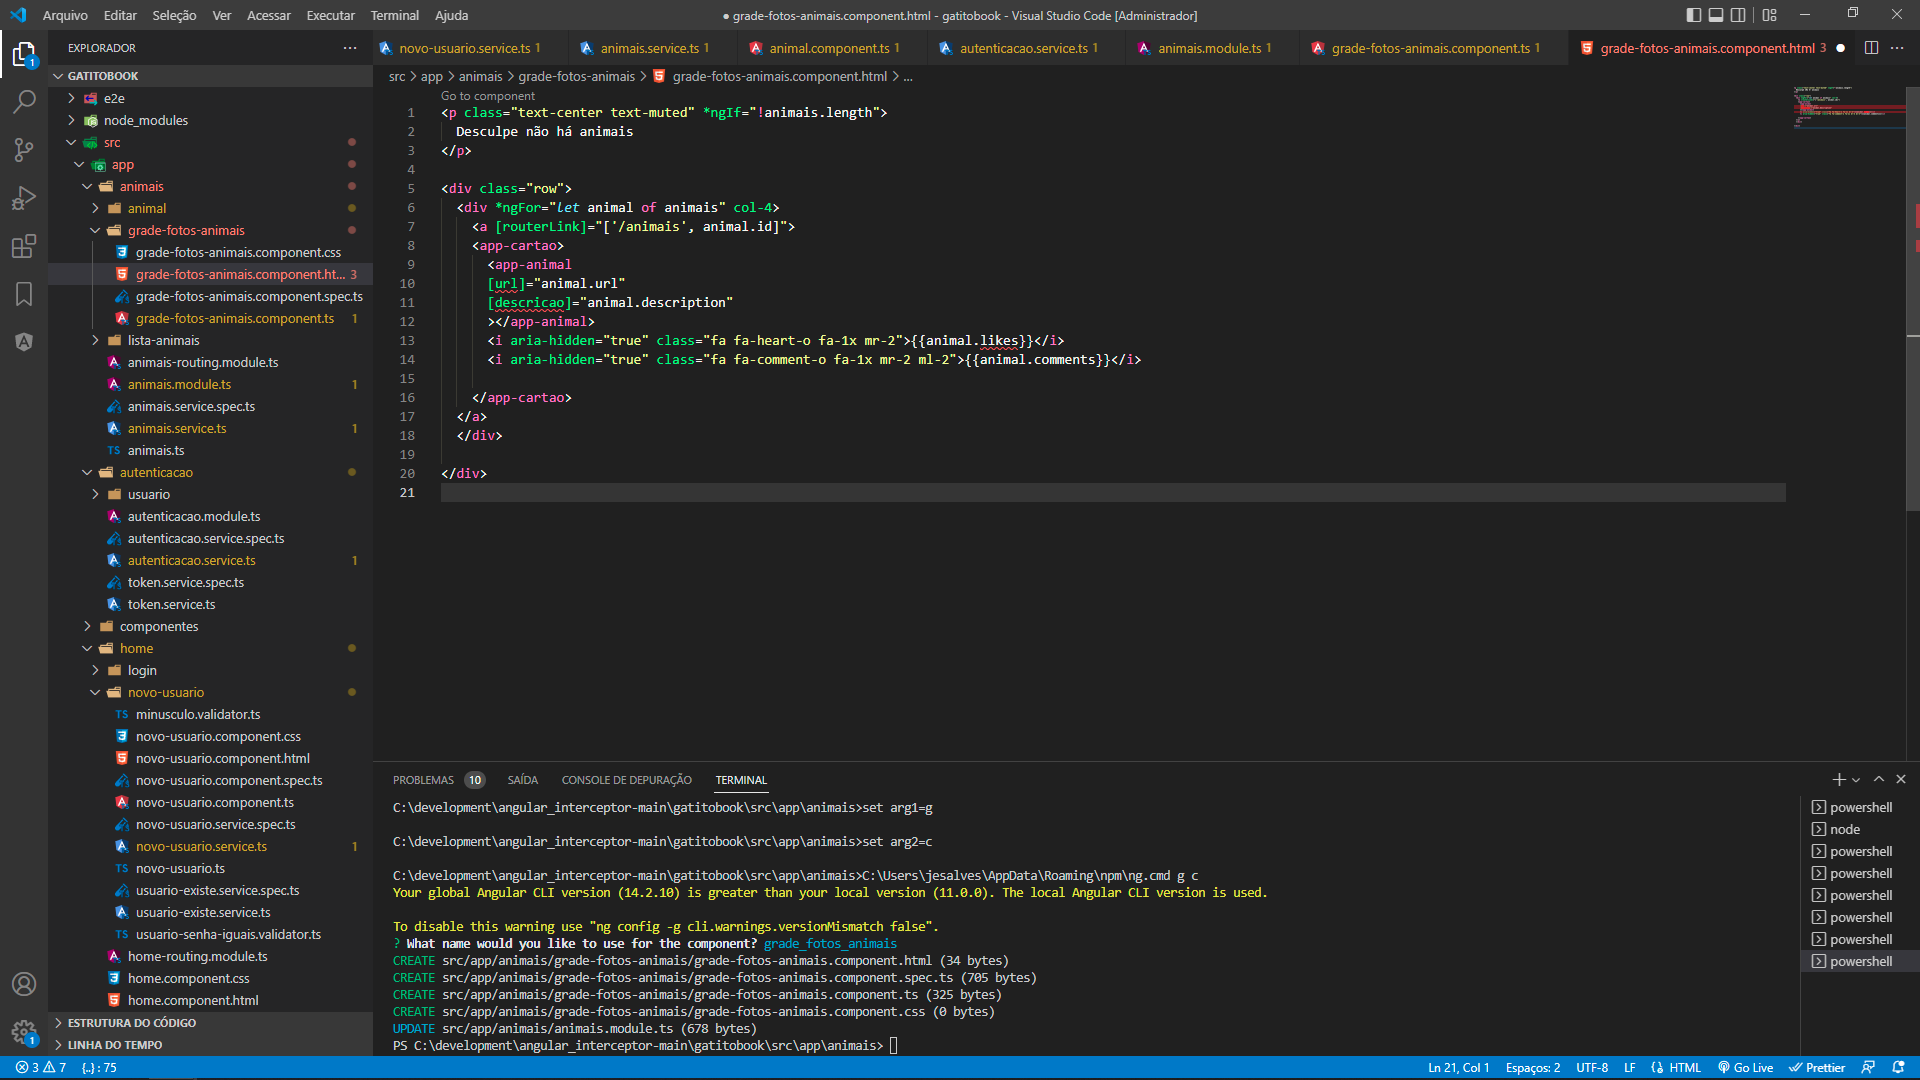The image size is (1920, 1080).
Task: Change end of line sequence LF
Action: click(1629, 1068)
